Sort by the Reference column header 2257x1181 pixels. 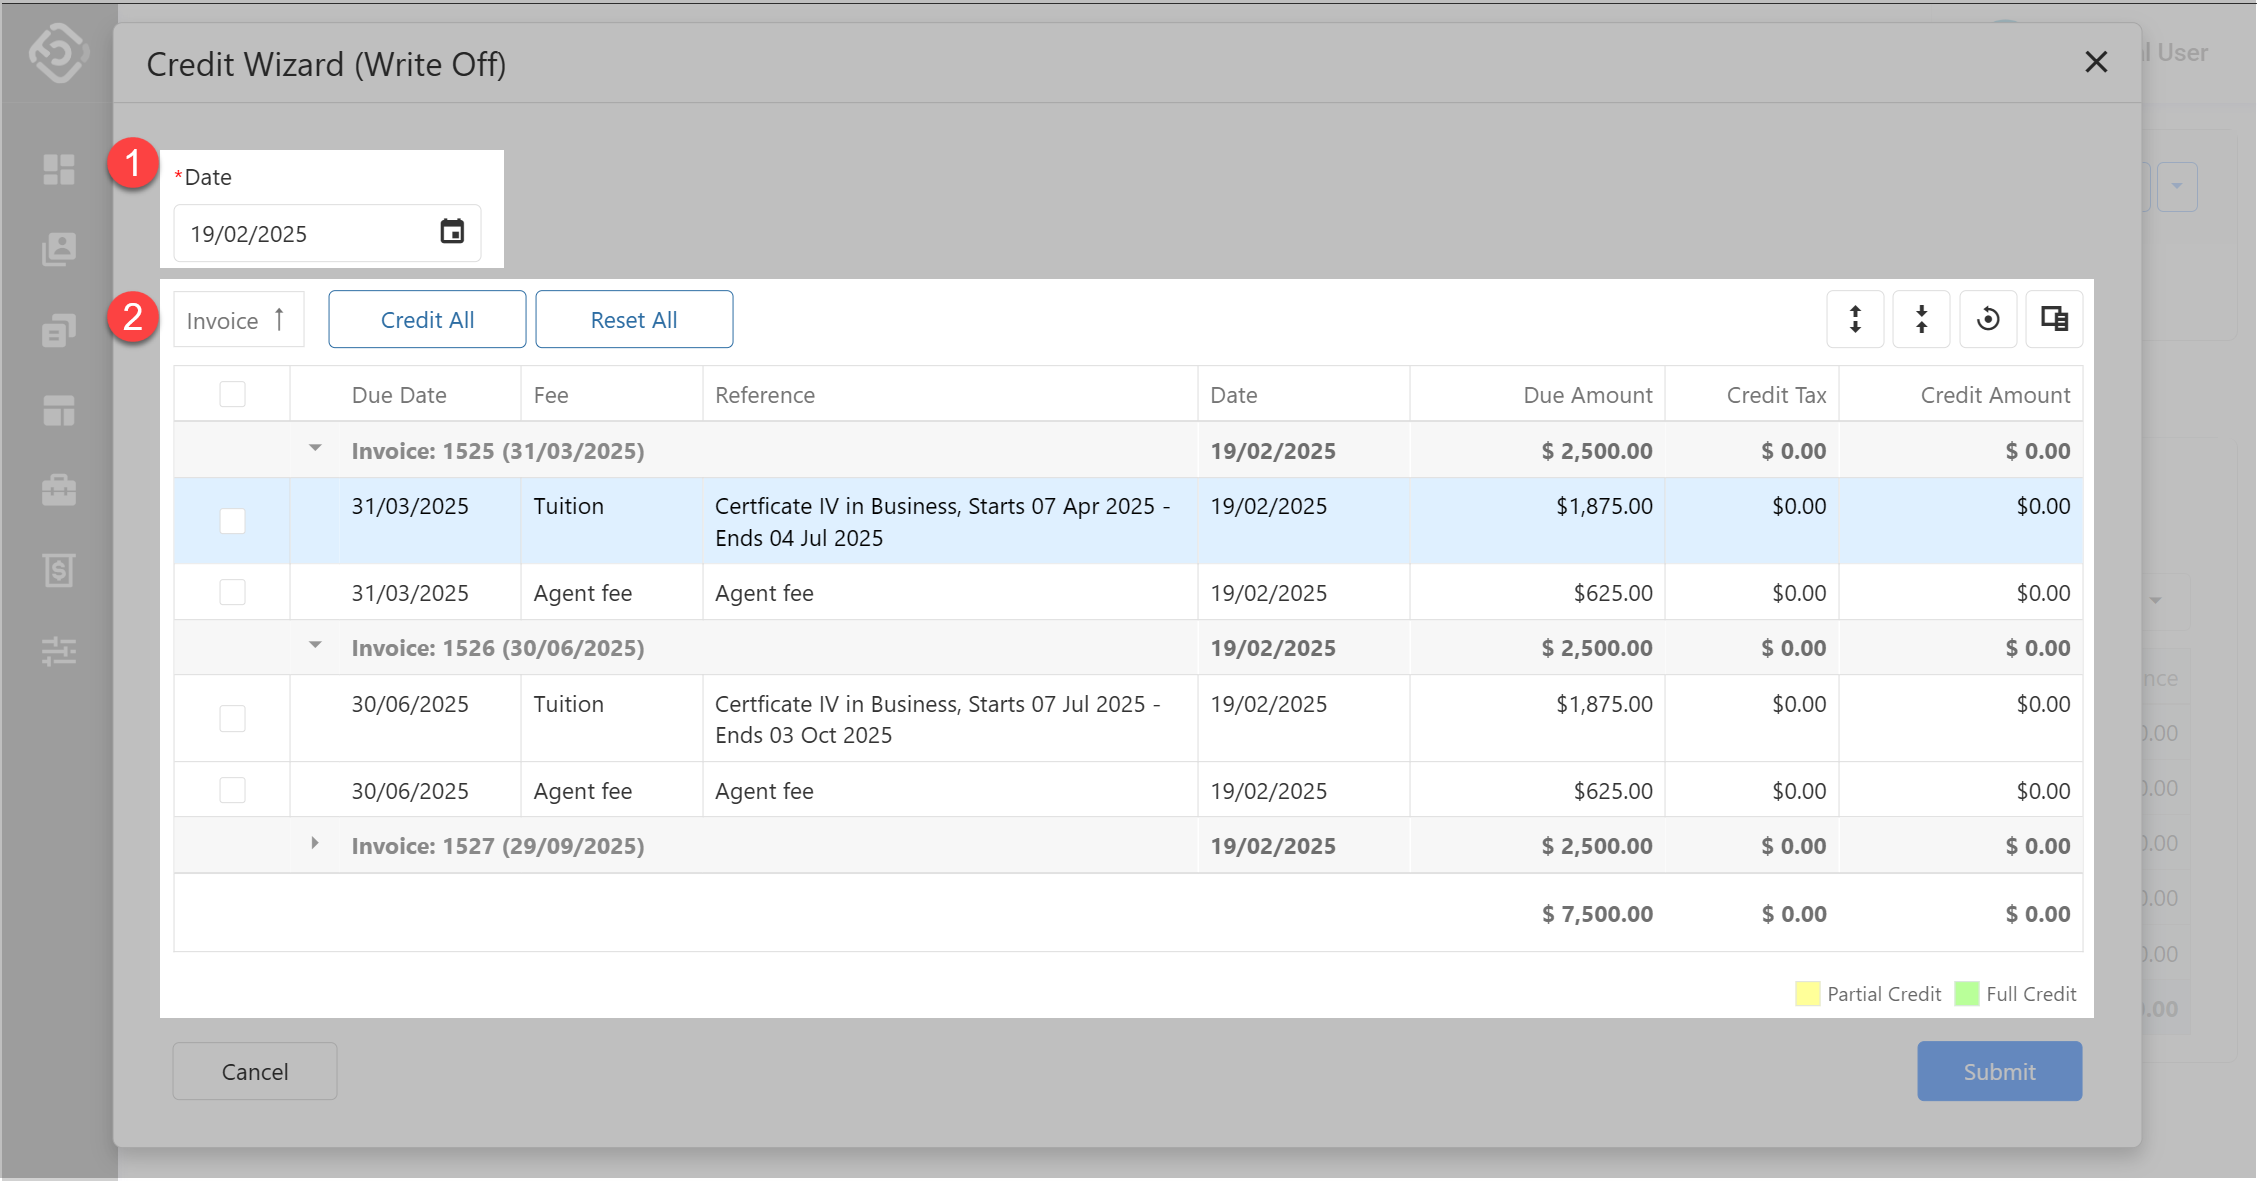tap(765, 395)
